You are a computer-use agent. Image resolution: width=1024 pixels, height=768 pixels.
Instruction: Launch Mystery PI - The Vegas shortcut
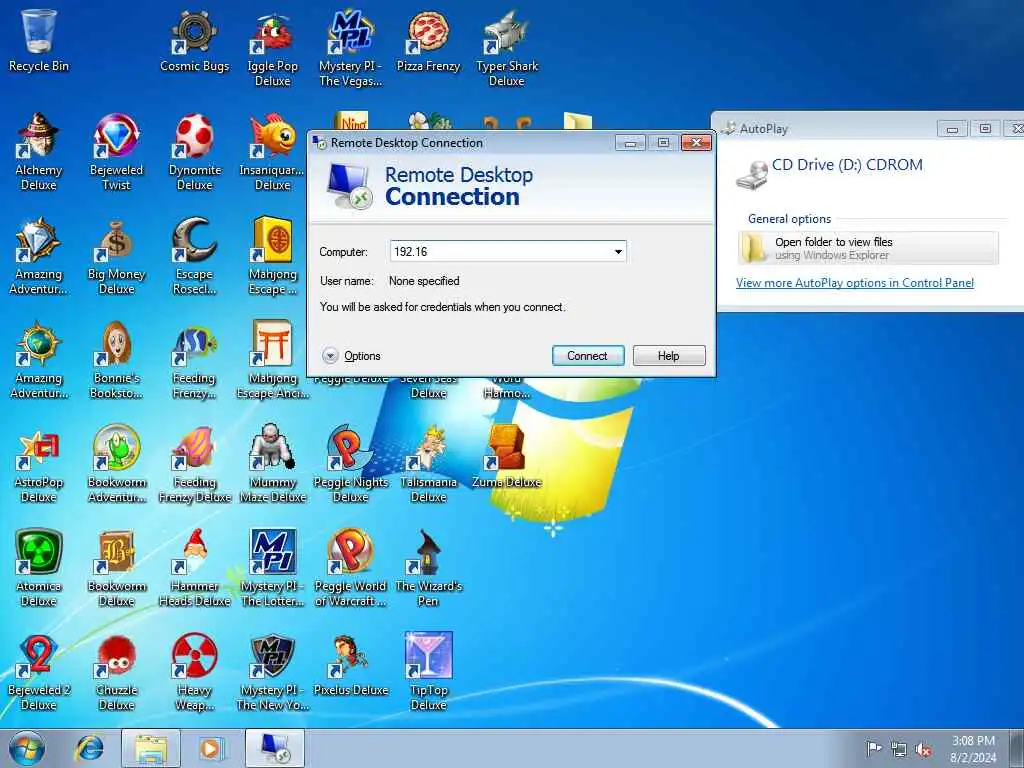[x=350, y=49]
